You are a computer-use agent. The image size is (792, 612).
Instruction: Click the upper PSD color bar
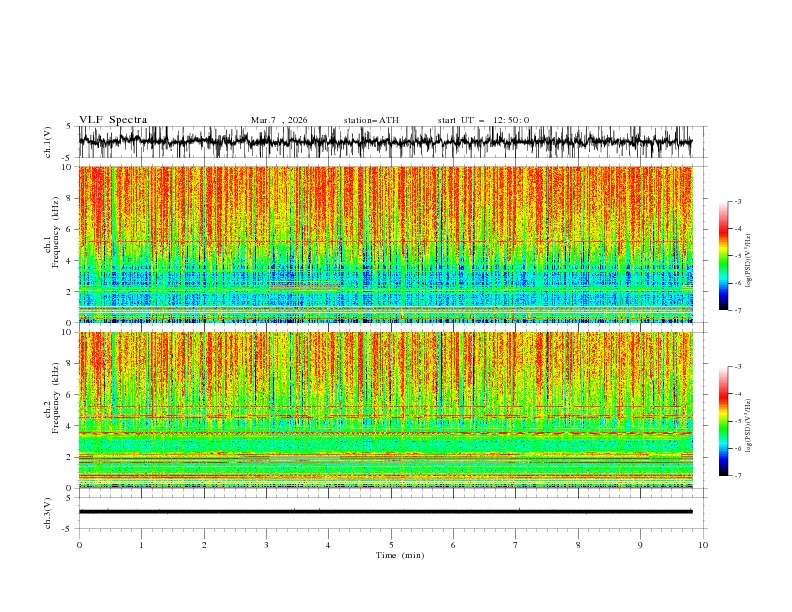723,256
